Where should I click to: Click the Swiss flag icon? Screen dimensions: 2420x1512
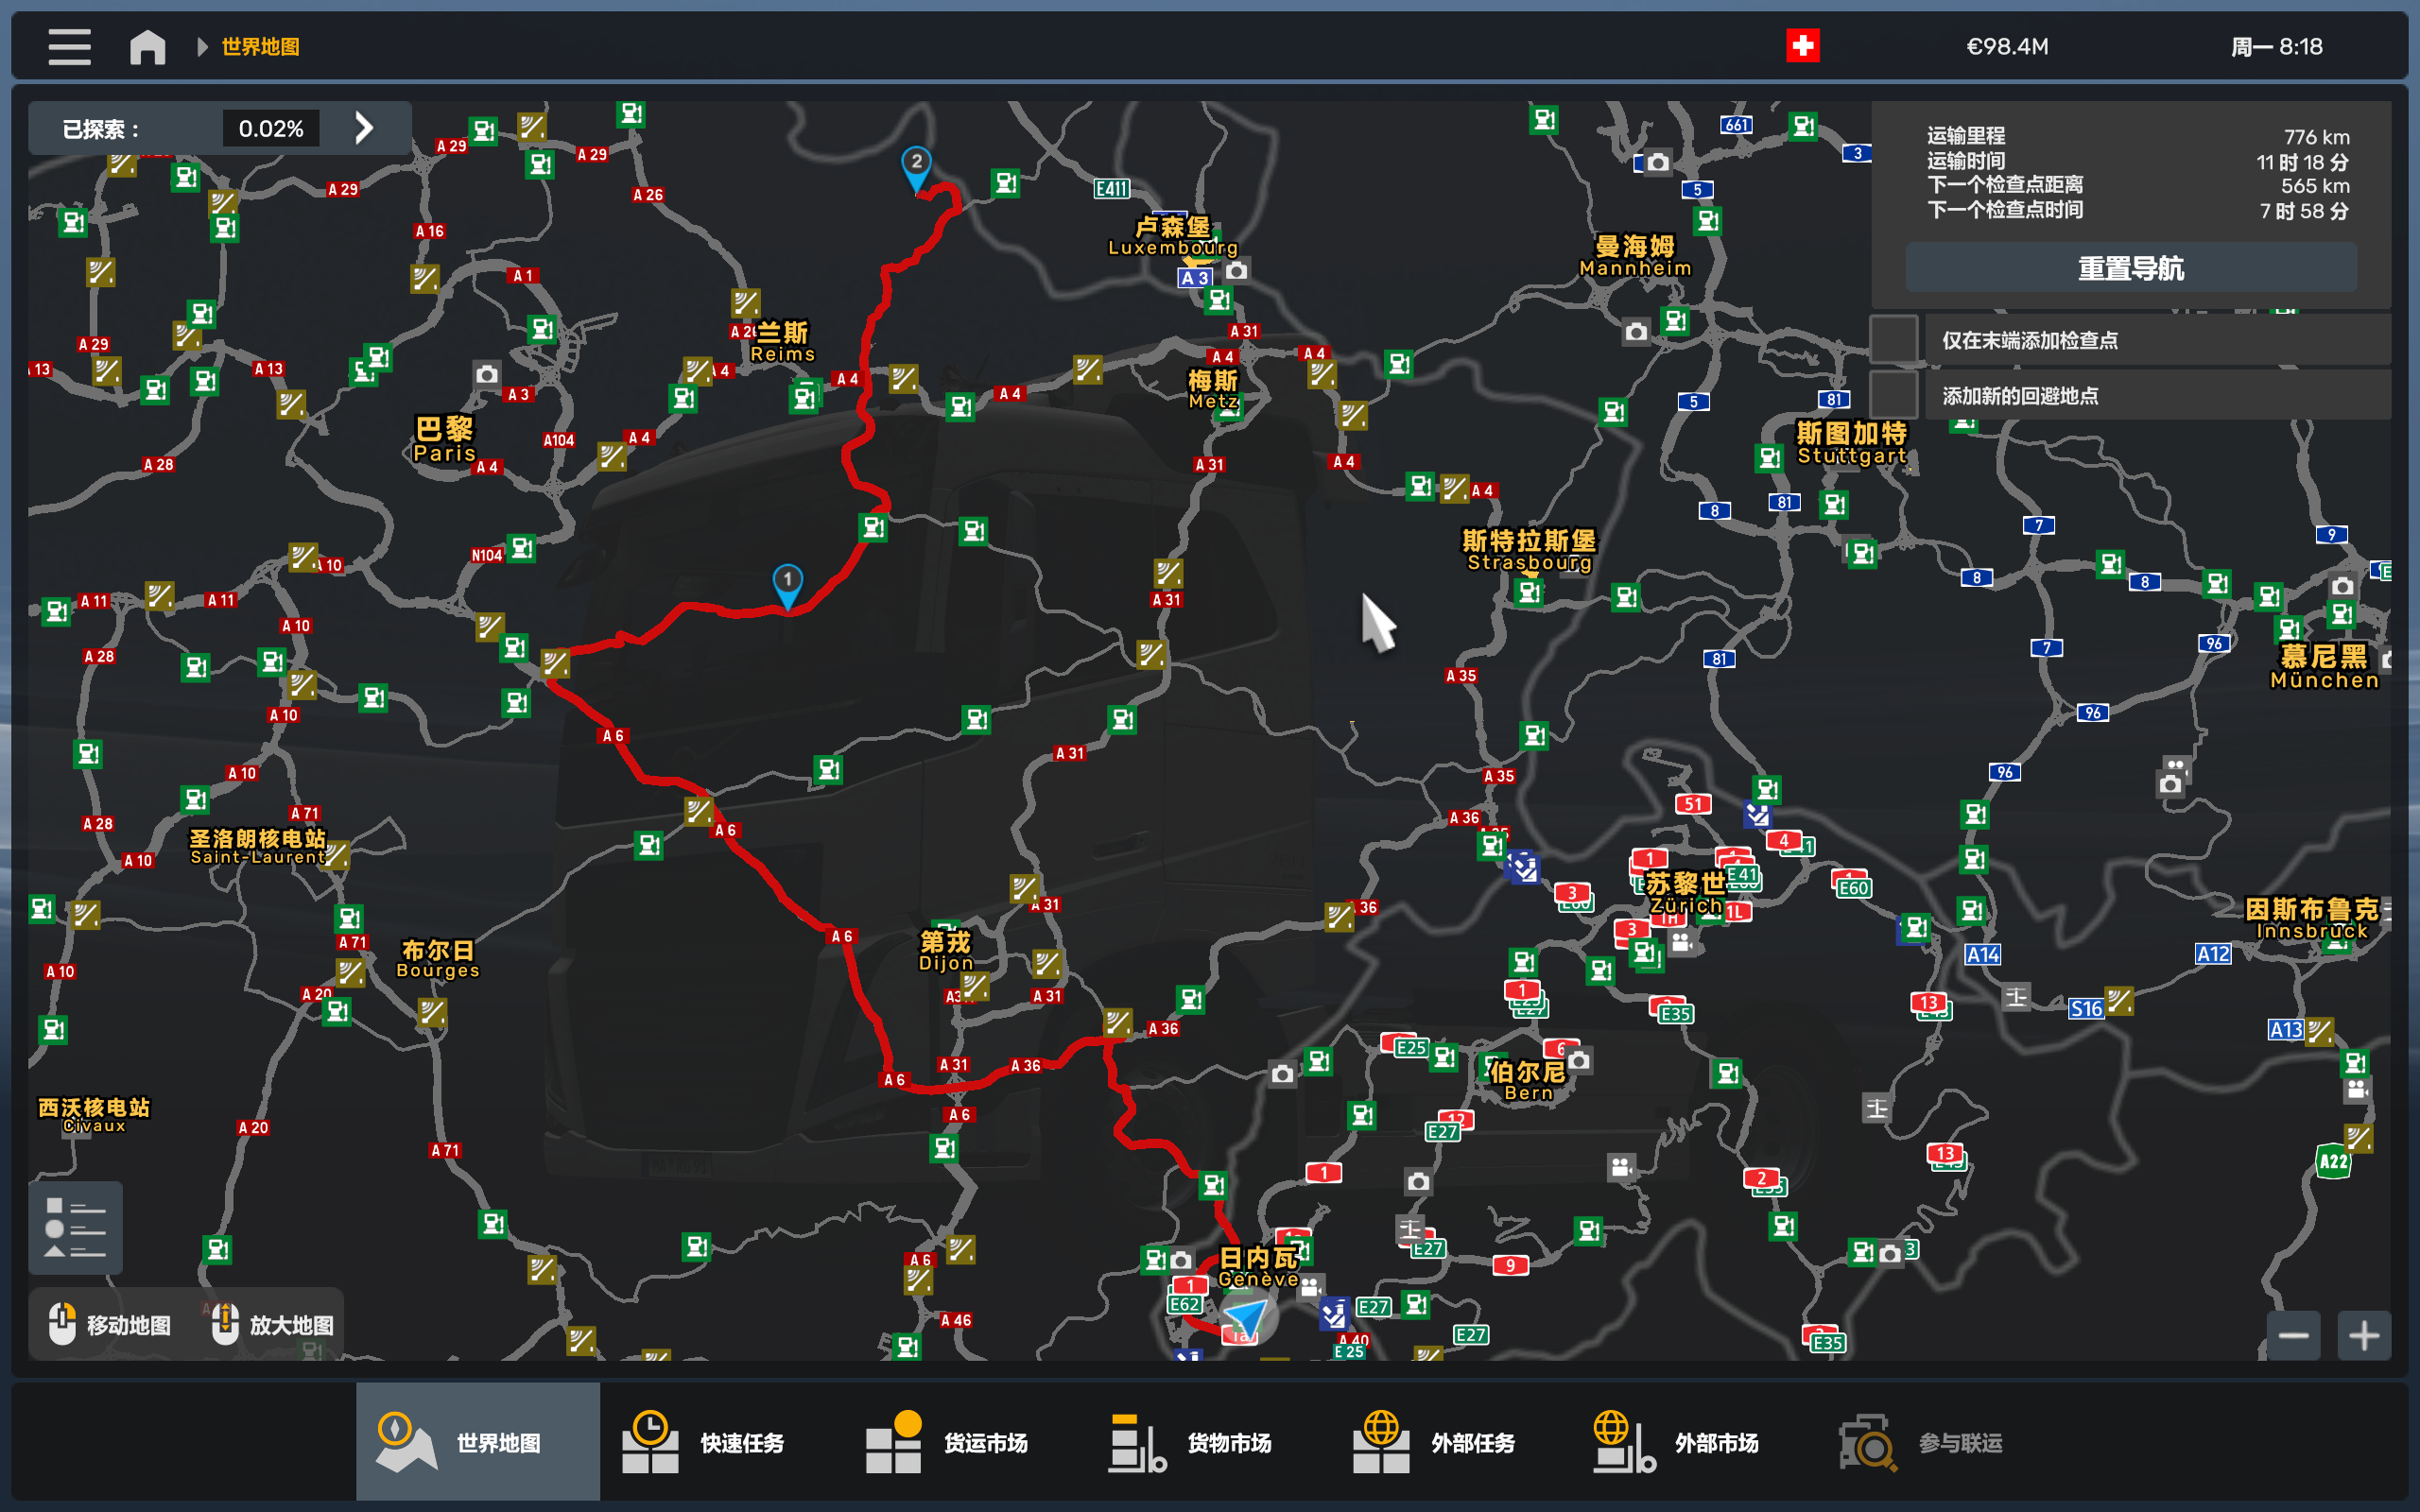point(1802,46)
